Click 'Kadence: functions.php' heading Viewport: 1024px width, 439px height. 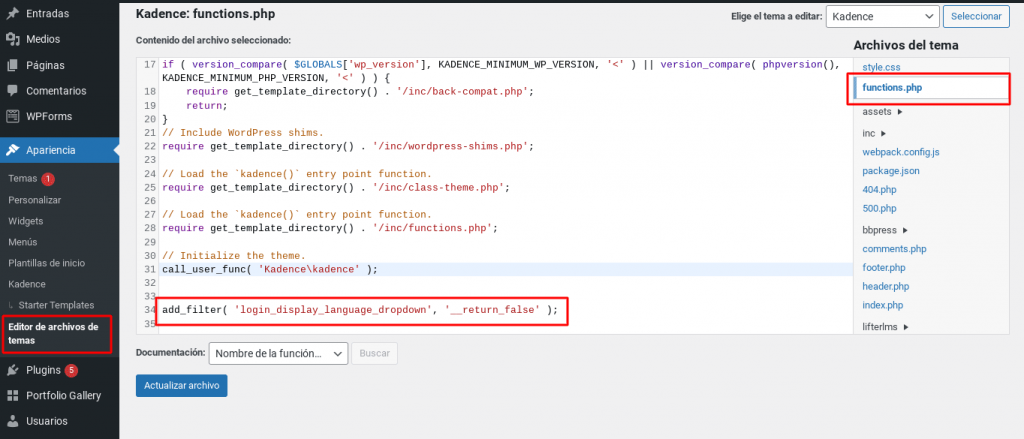click(x=206, y=13)
